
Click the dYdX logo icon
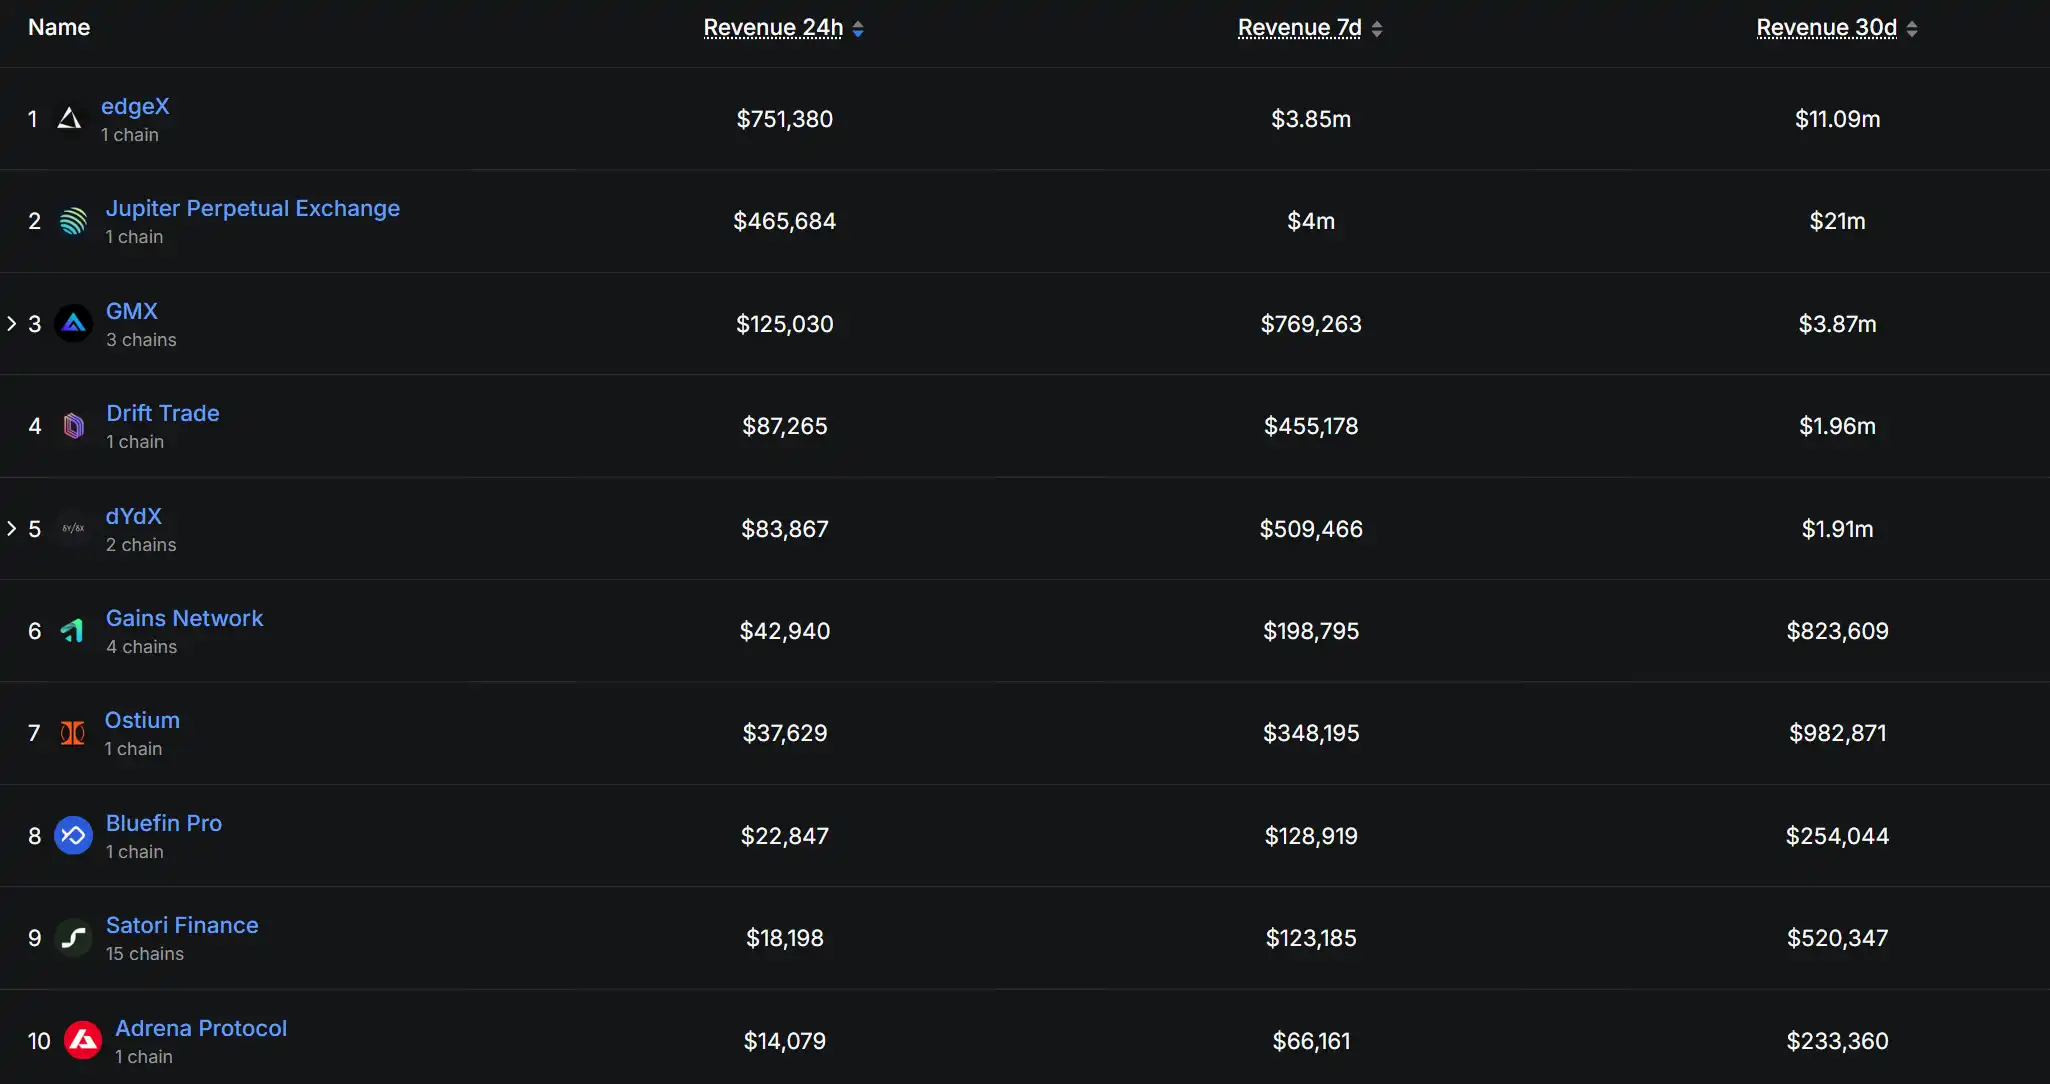tap(73, 528)
